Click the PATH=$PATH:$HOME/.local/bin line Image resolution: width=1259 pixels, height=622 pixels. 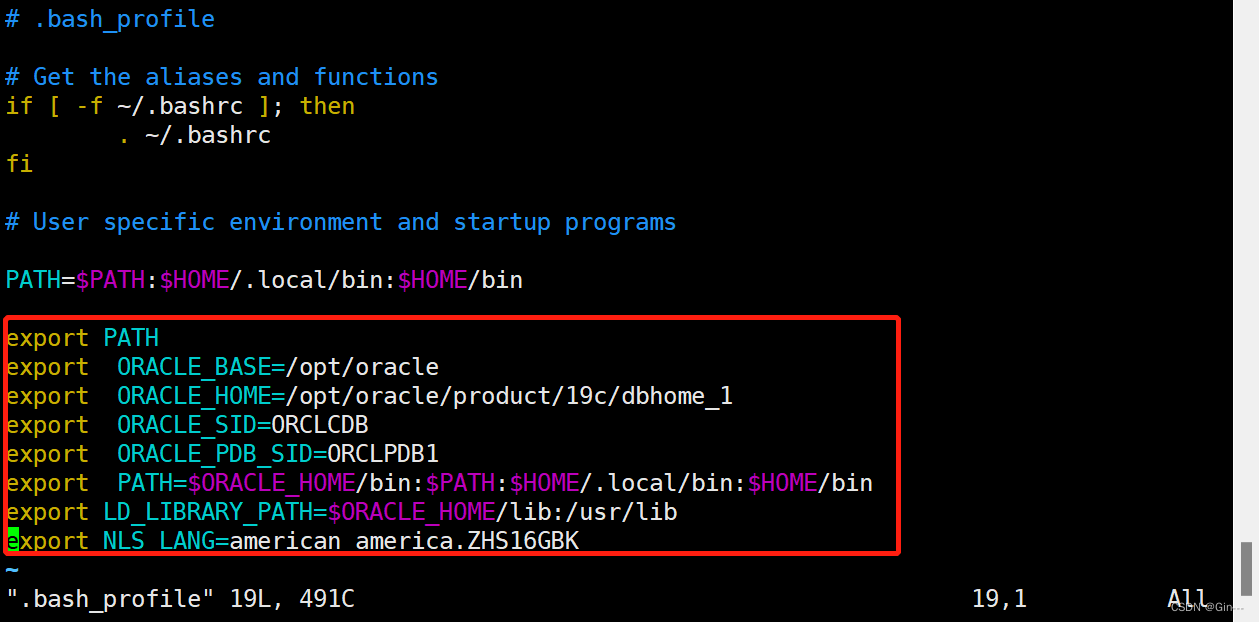(264, 280)
